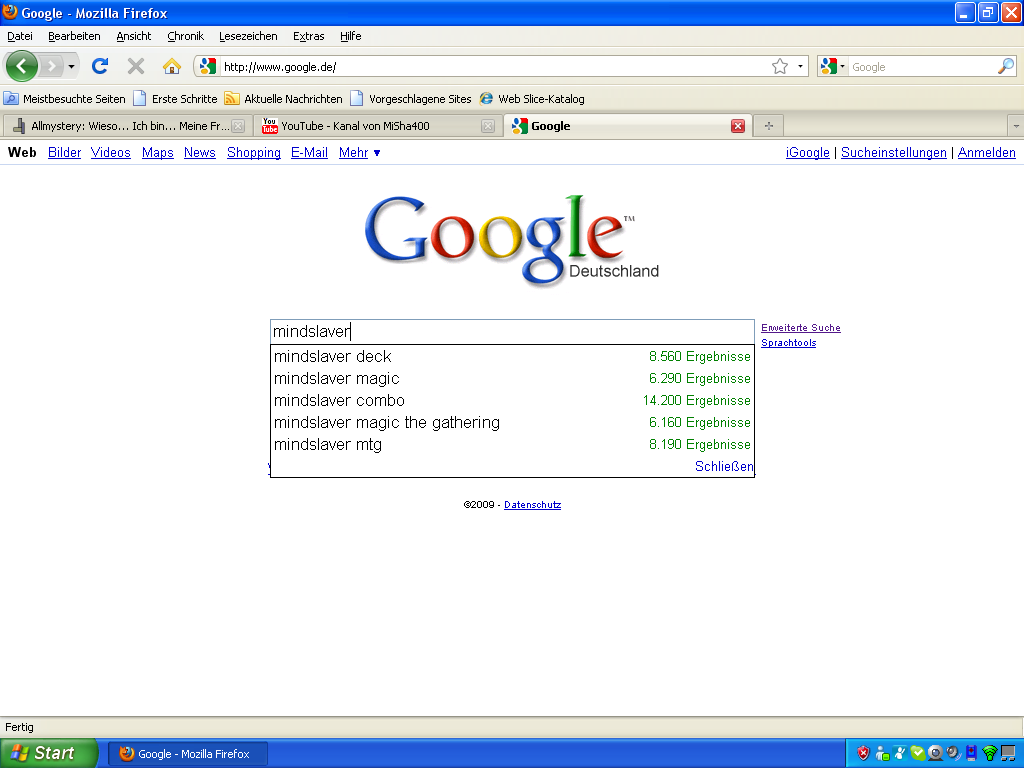Click the Stop loading X icon
The width and height of the screenshot is (1024, 768).
(x=136, y=66)
